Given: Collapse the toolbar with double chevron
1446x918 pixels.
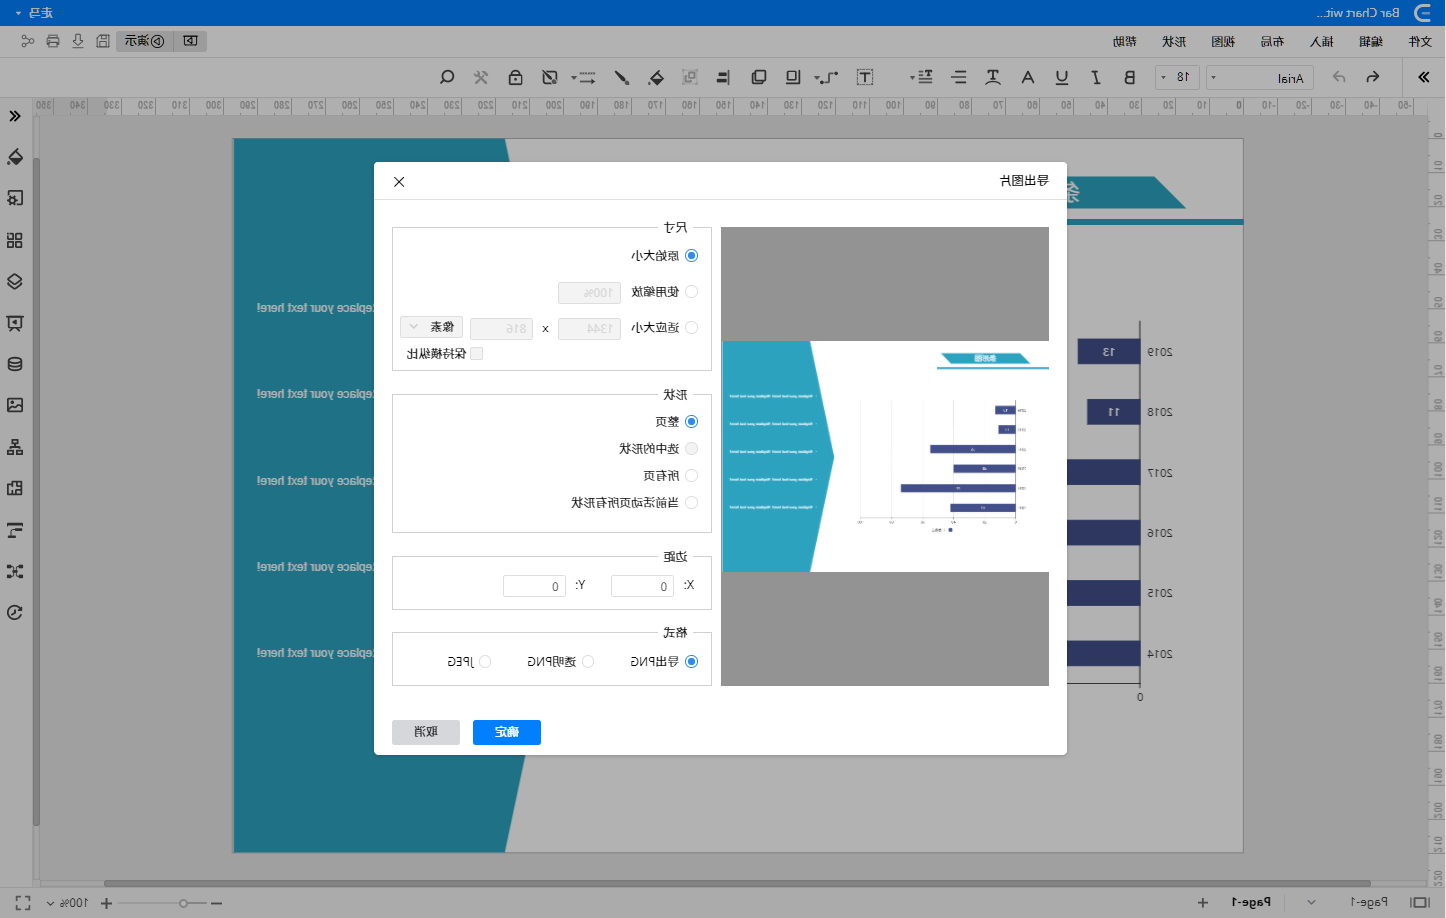Looking at the screenshot, I should click(x=1424, y=77).
